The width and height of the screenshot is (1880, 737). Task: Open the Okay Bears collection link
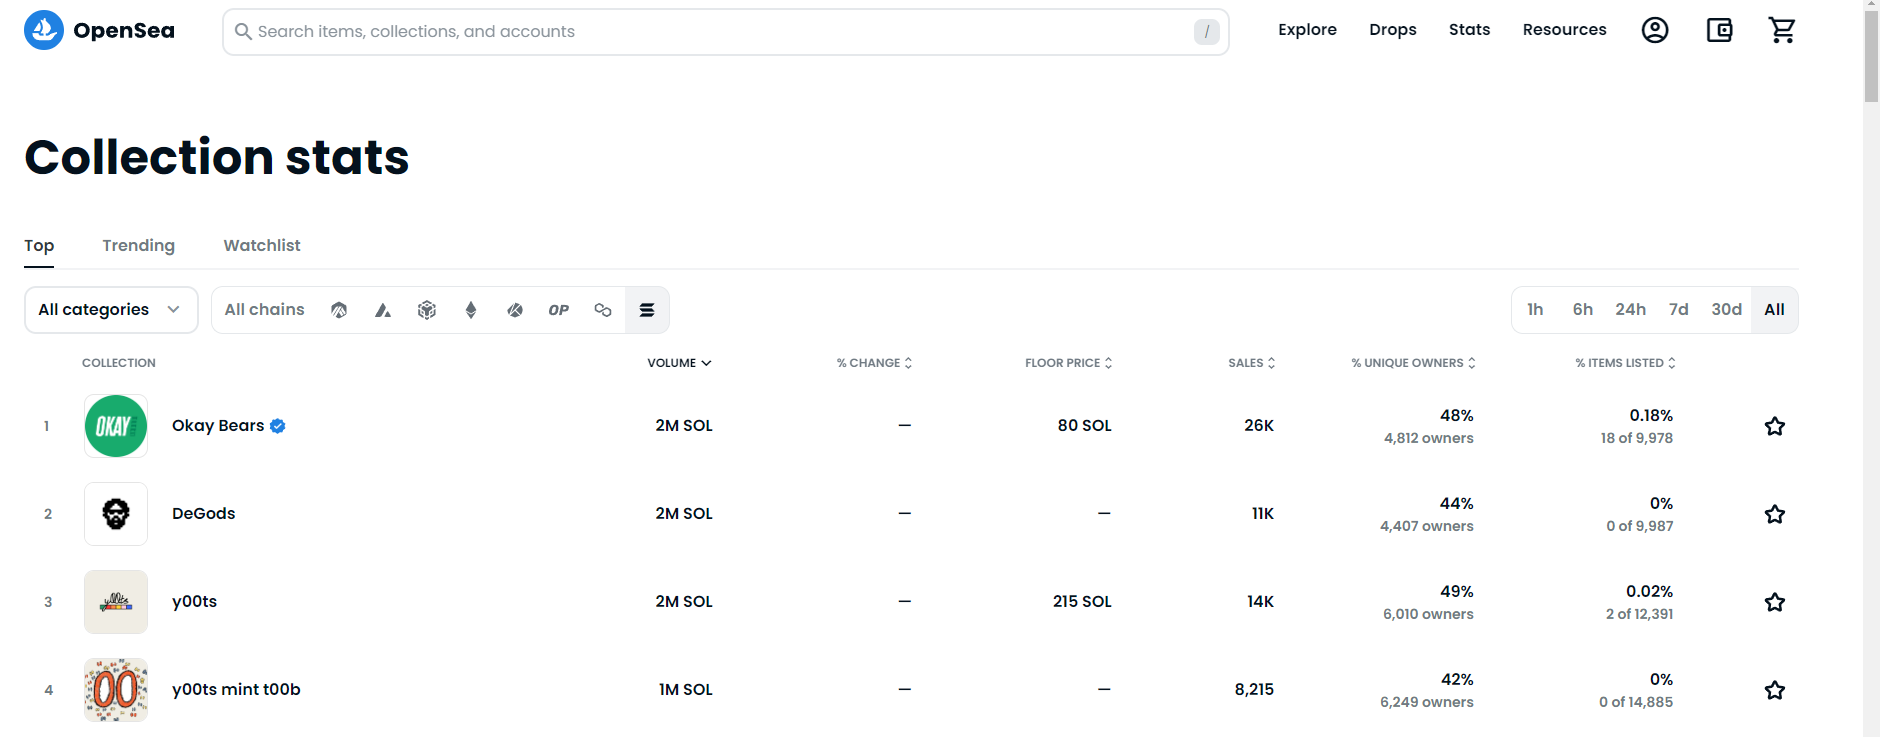coord(218,425)
